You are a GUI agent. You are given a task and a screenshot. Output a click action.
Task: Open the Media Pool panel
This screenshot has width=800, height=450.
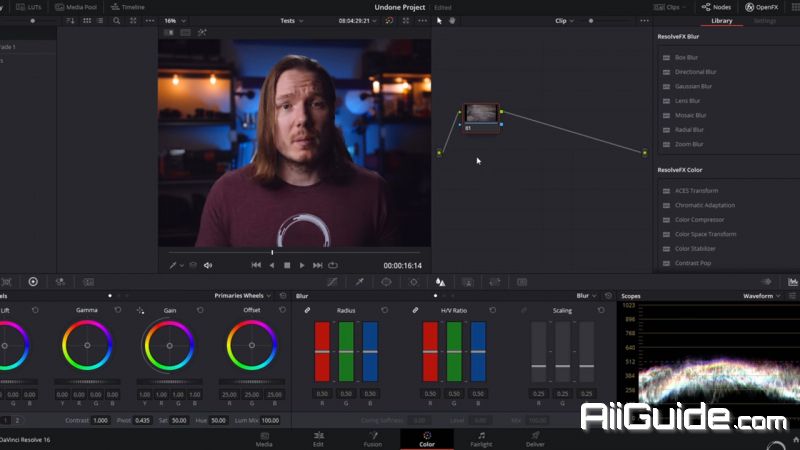pos(76,7)
